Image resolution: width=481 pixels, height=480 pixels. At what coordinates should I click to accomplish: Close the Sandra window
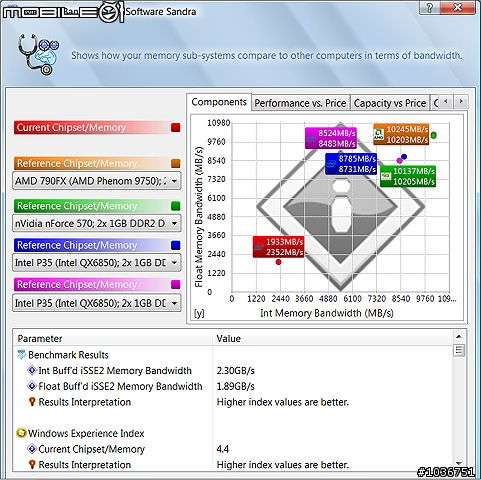click(458, 7)
